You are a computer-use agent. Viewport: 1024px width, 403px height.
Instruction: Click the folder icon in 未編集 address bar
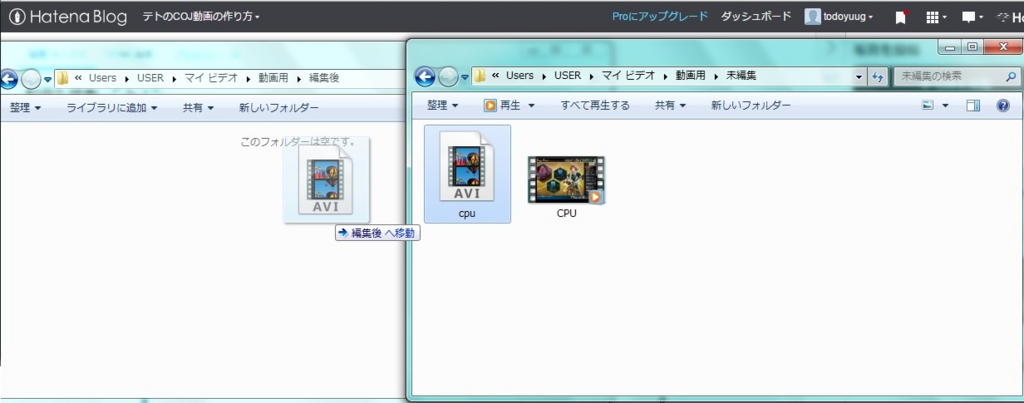(480, 76)
